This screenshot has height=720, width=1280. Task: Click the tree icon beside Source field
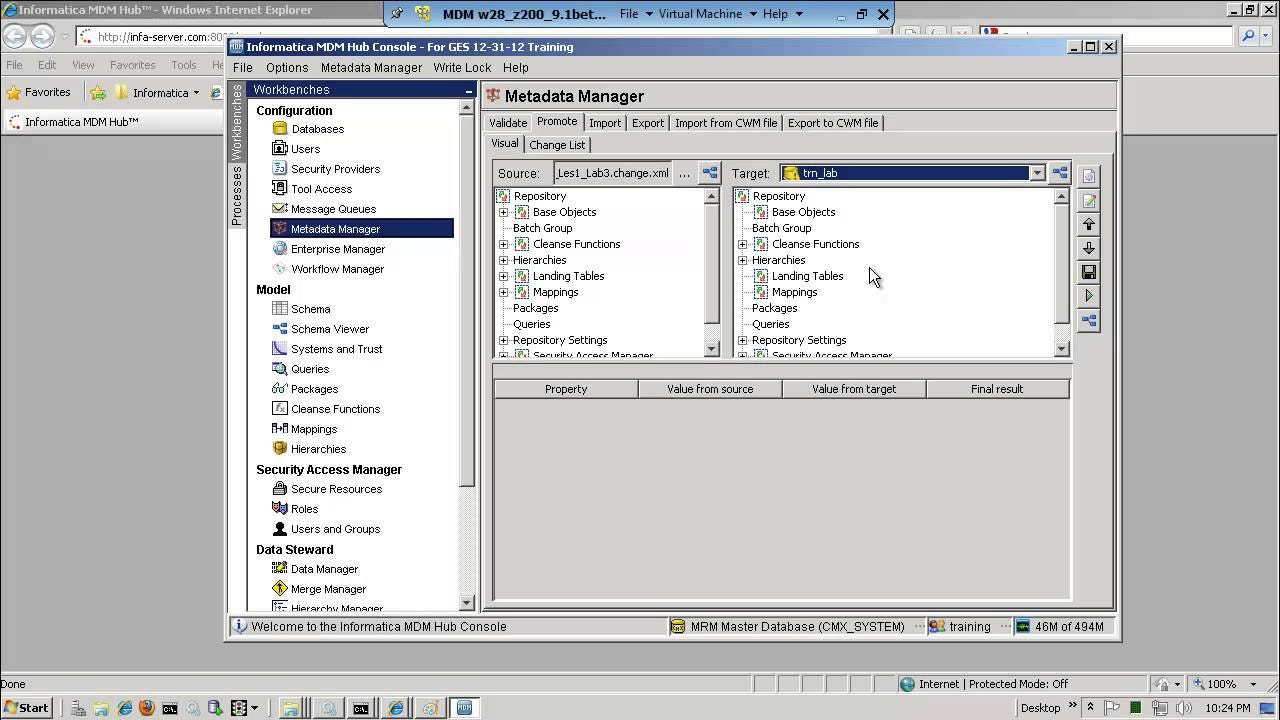pos(710,173)
